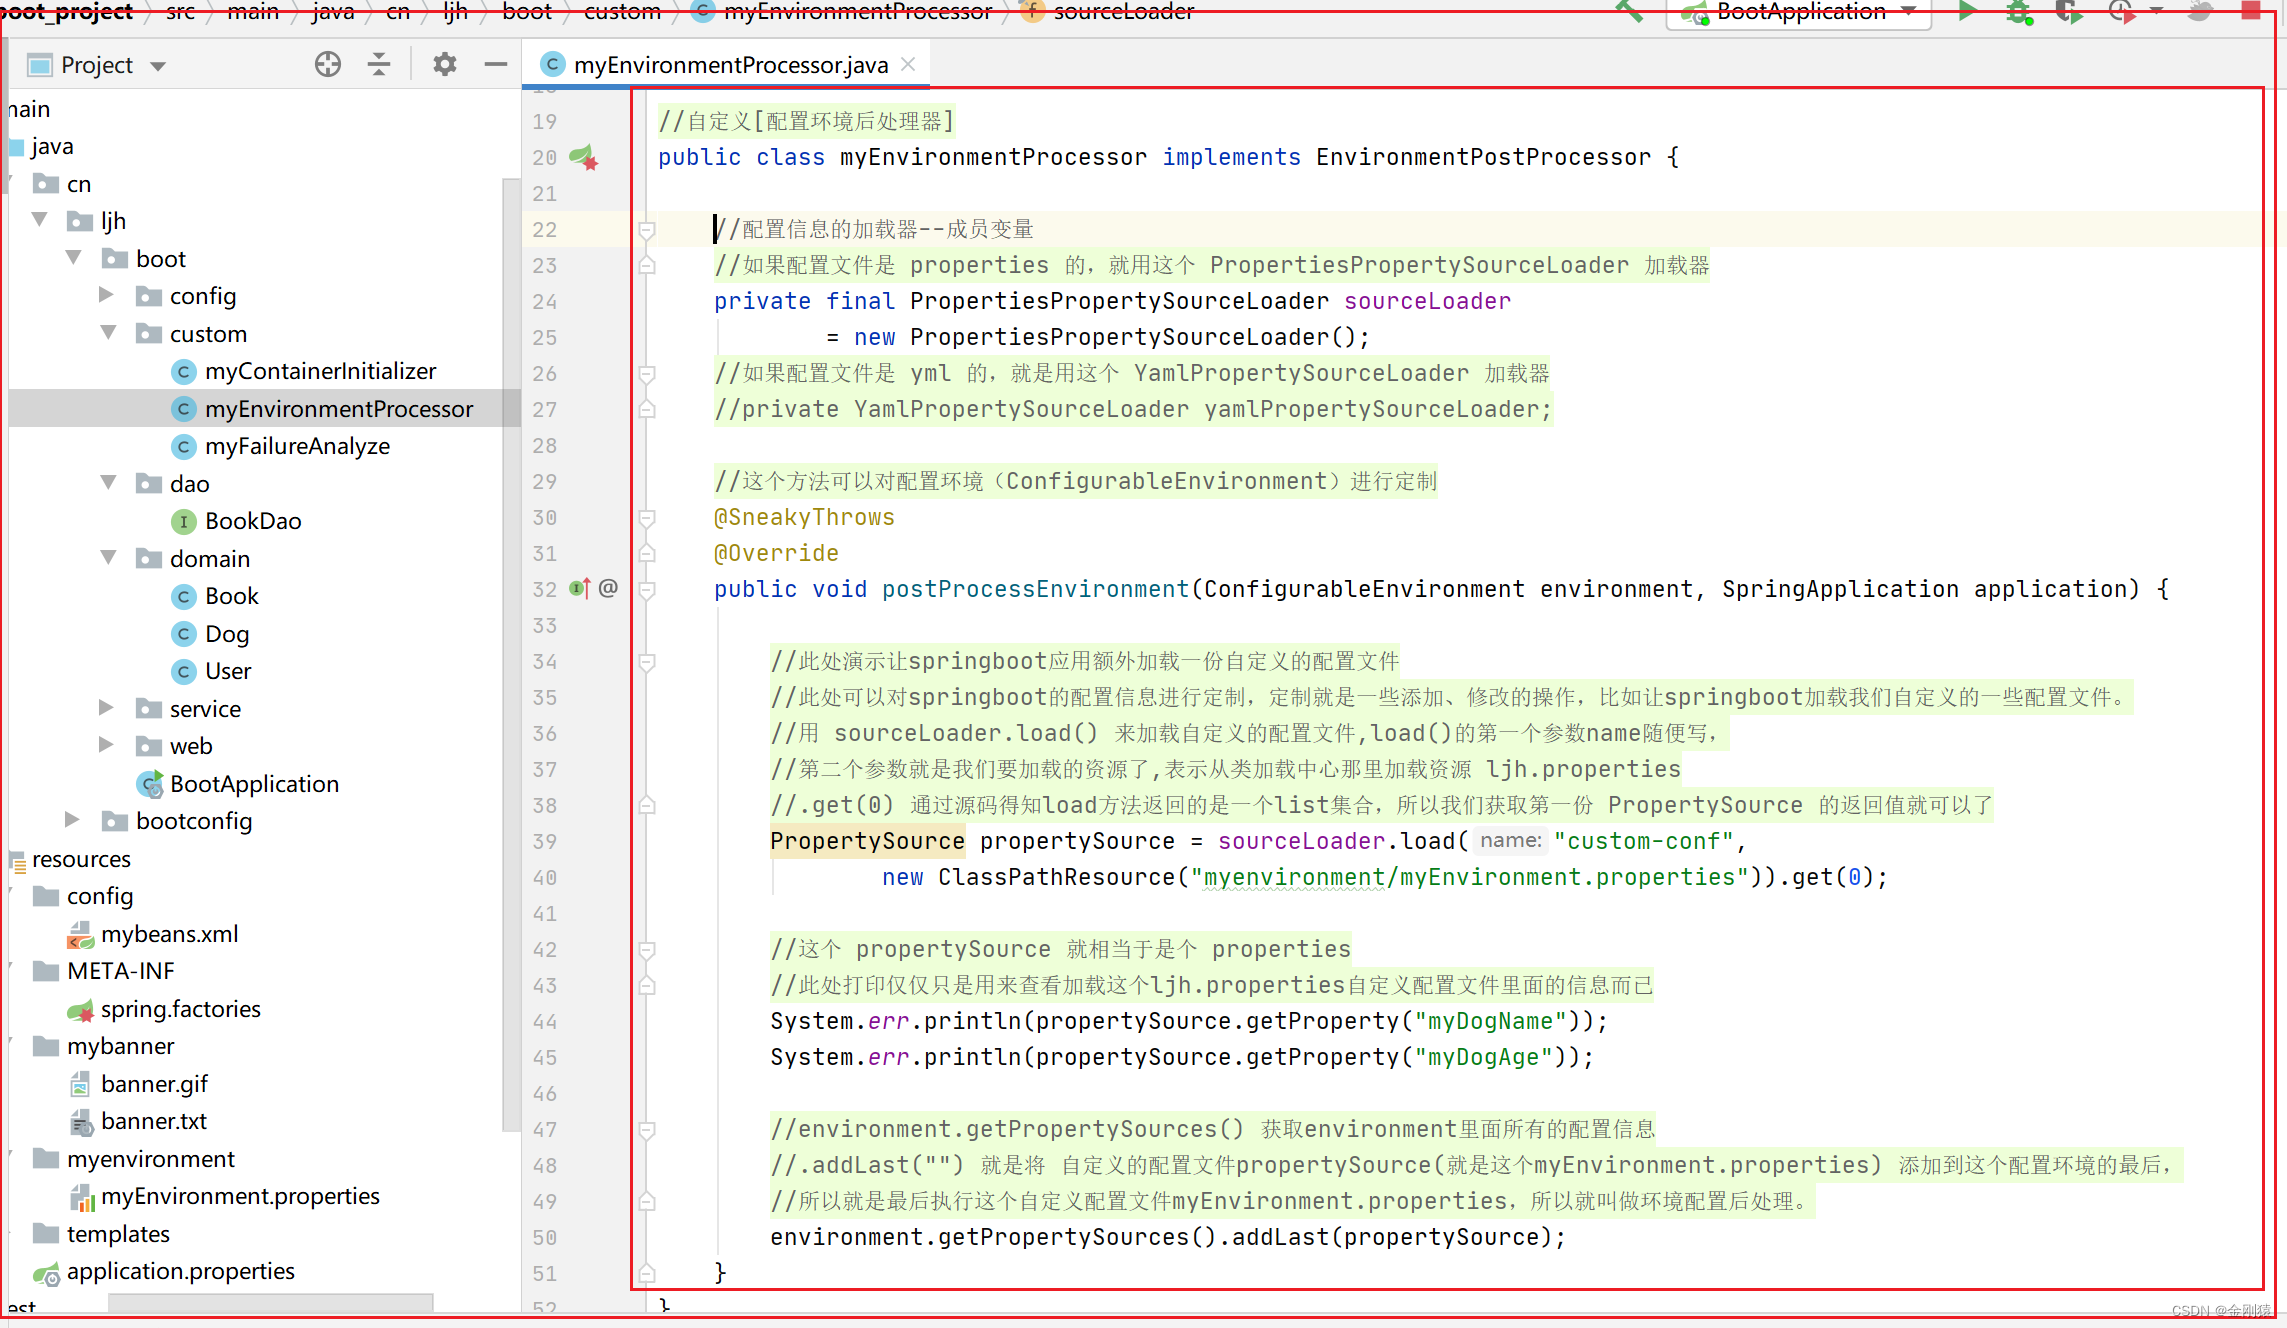This screenshot has height=1328, width=2287.
Task: Click the Spring bean gutter icon at line 20
Action: [x=584, y=157]
